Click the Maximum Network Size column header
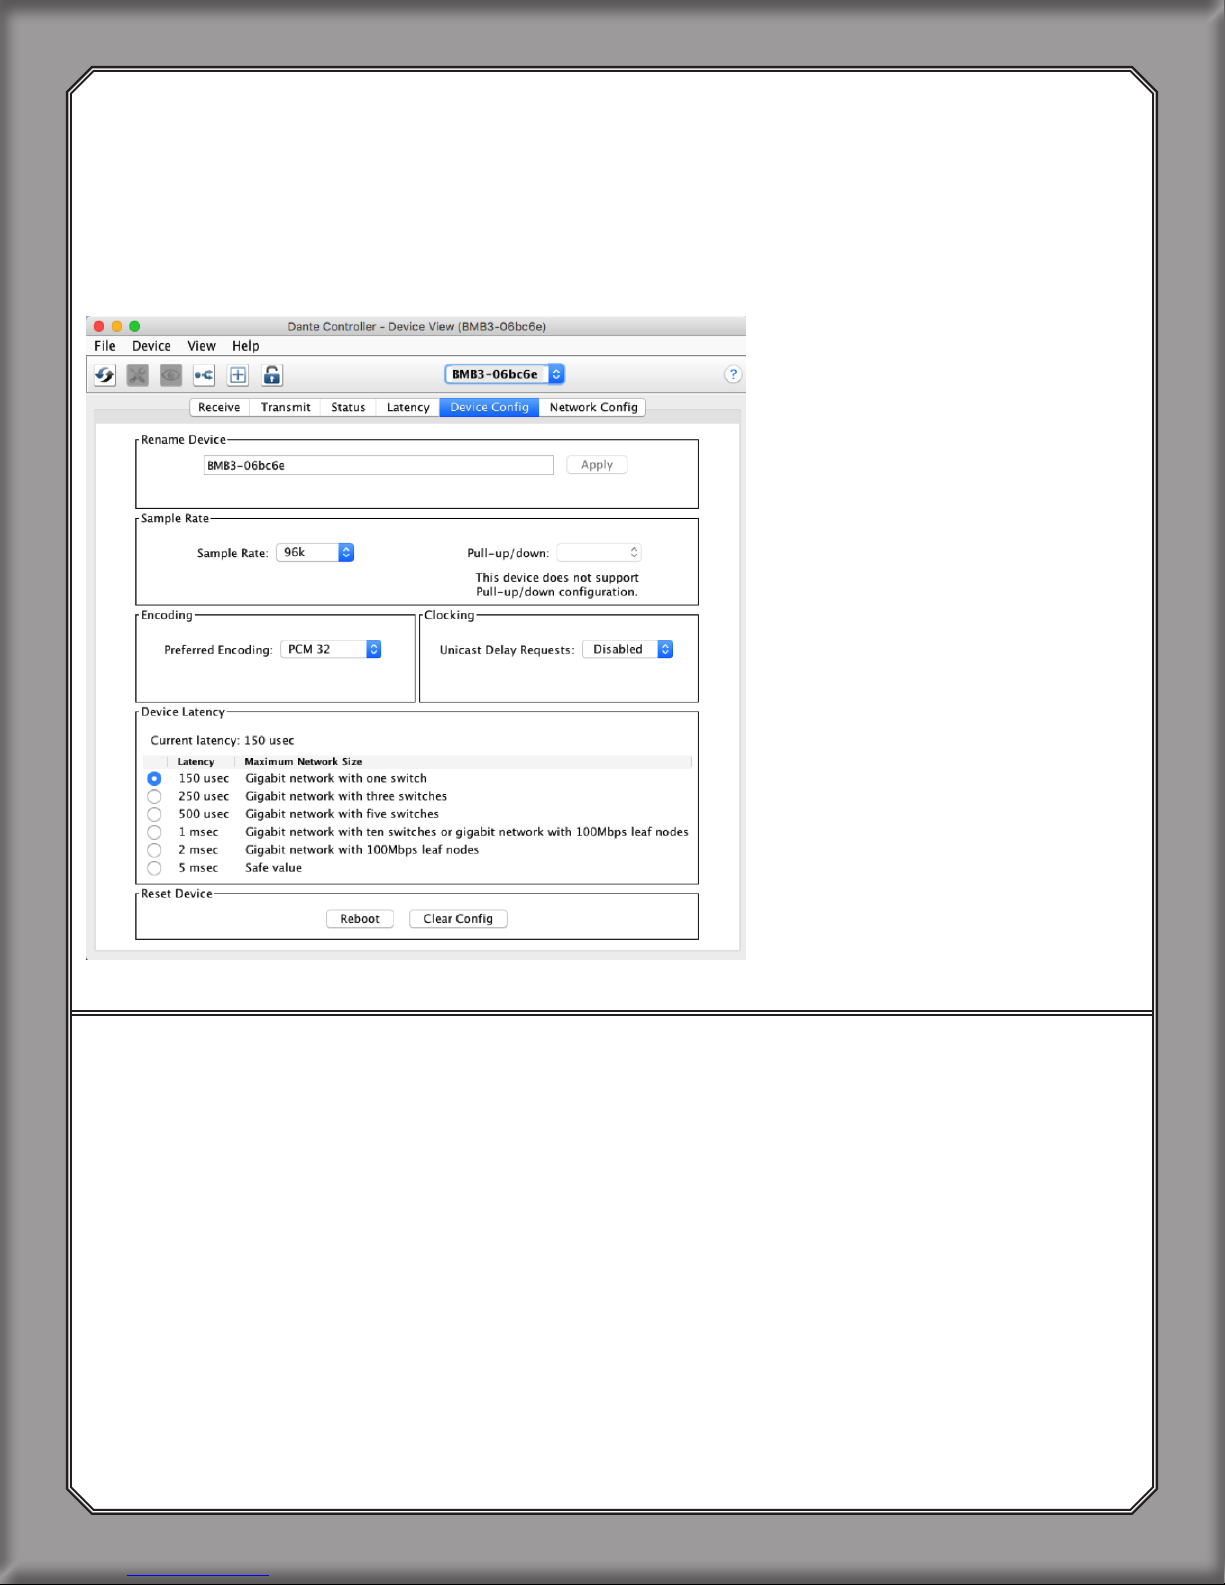The width and height of the screenshot is (1225, 1585). point(303,762)
